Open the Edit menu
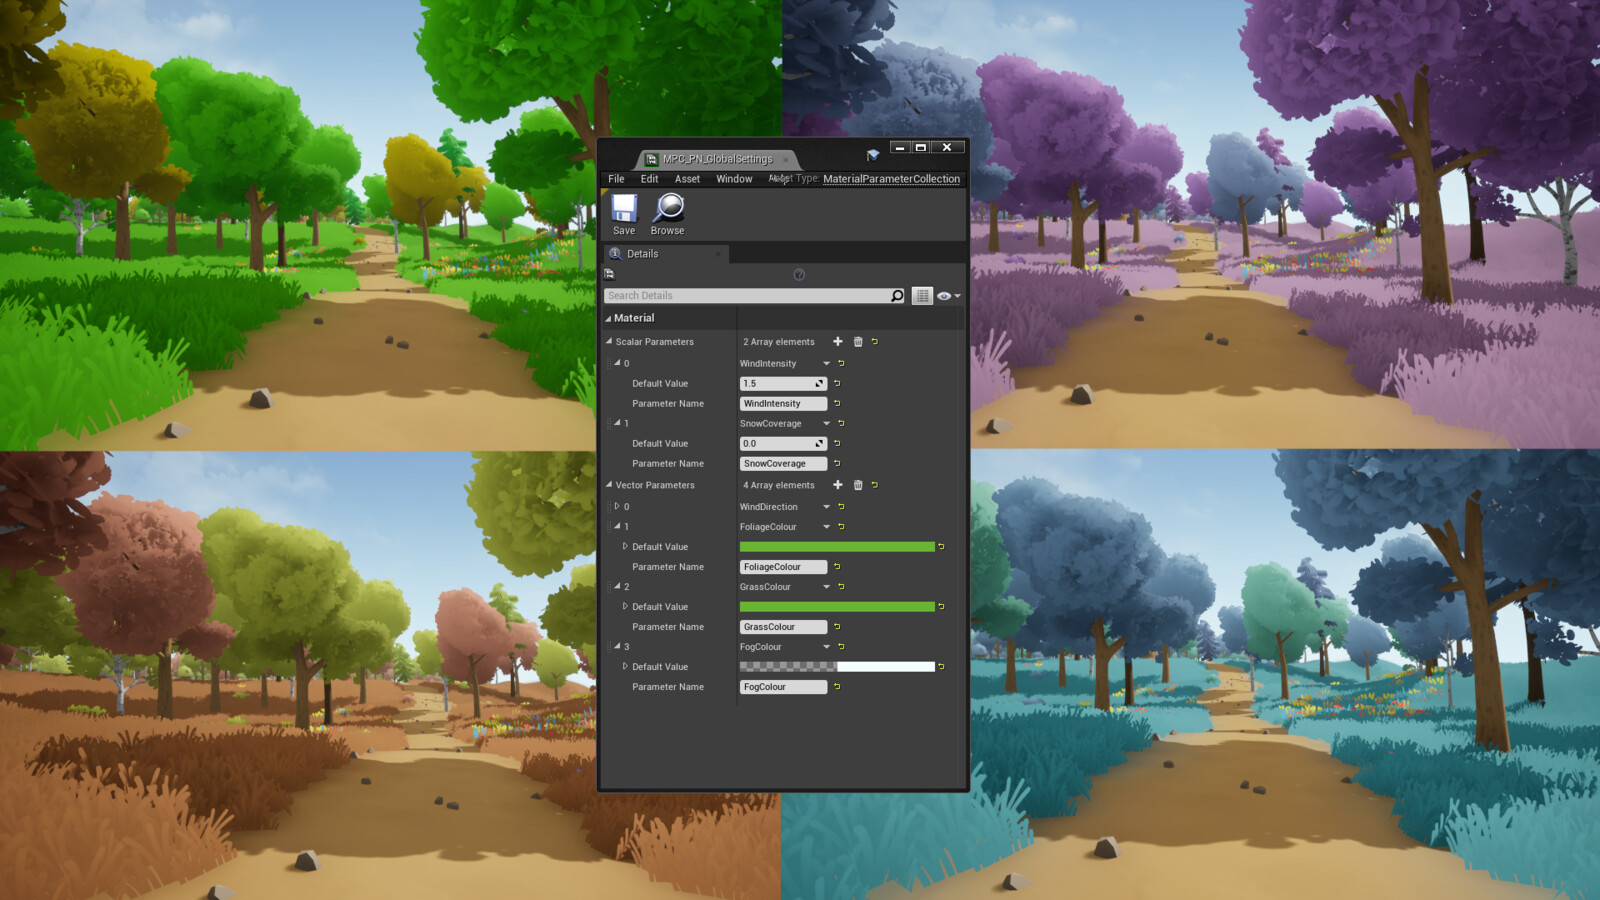This screenshot has width=1600, height=900. pos(650,179)
